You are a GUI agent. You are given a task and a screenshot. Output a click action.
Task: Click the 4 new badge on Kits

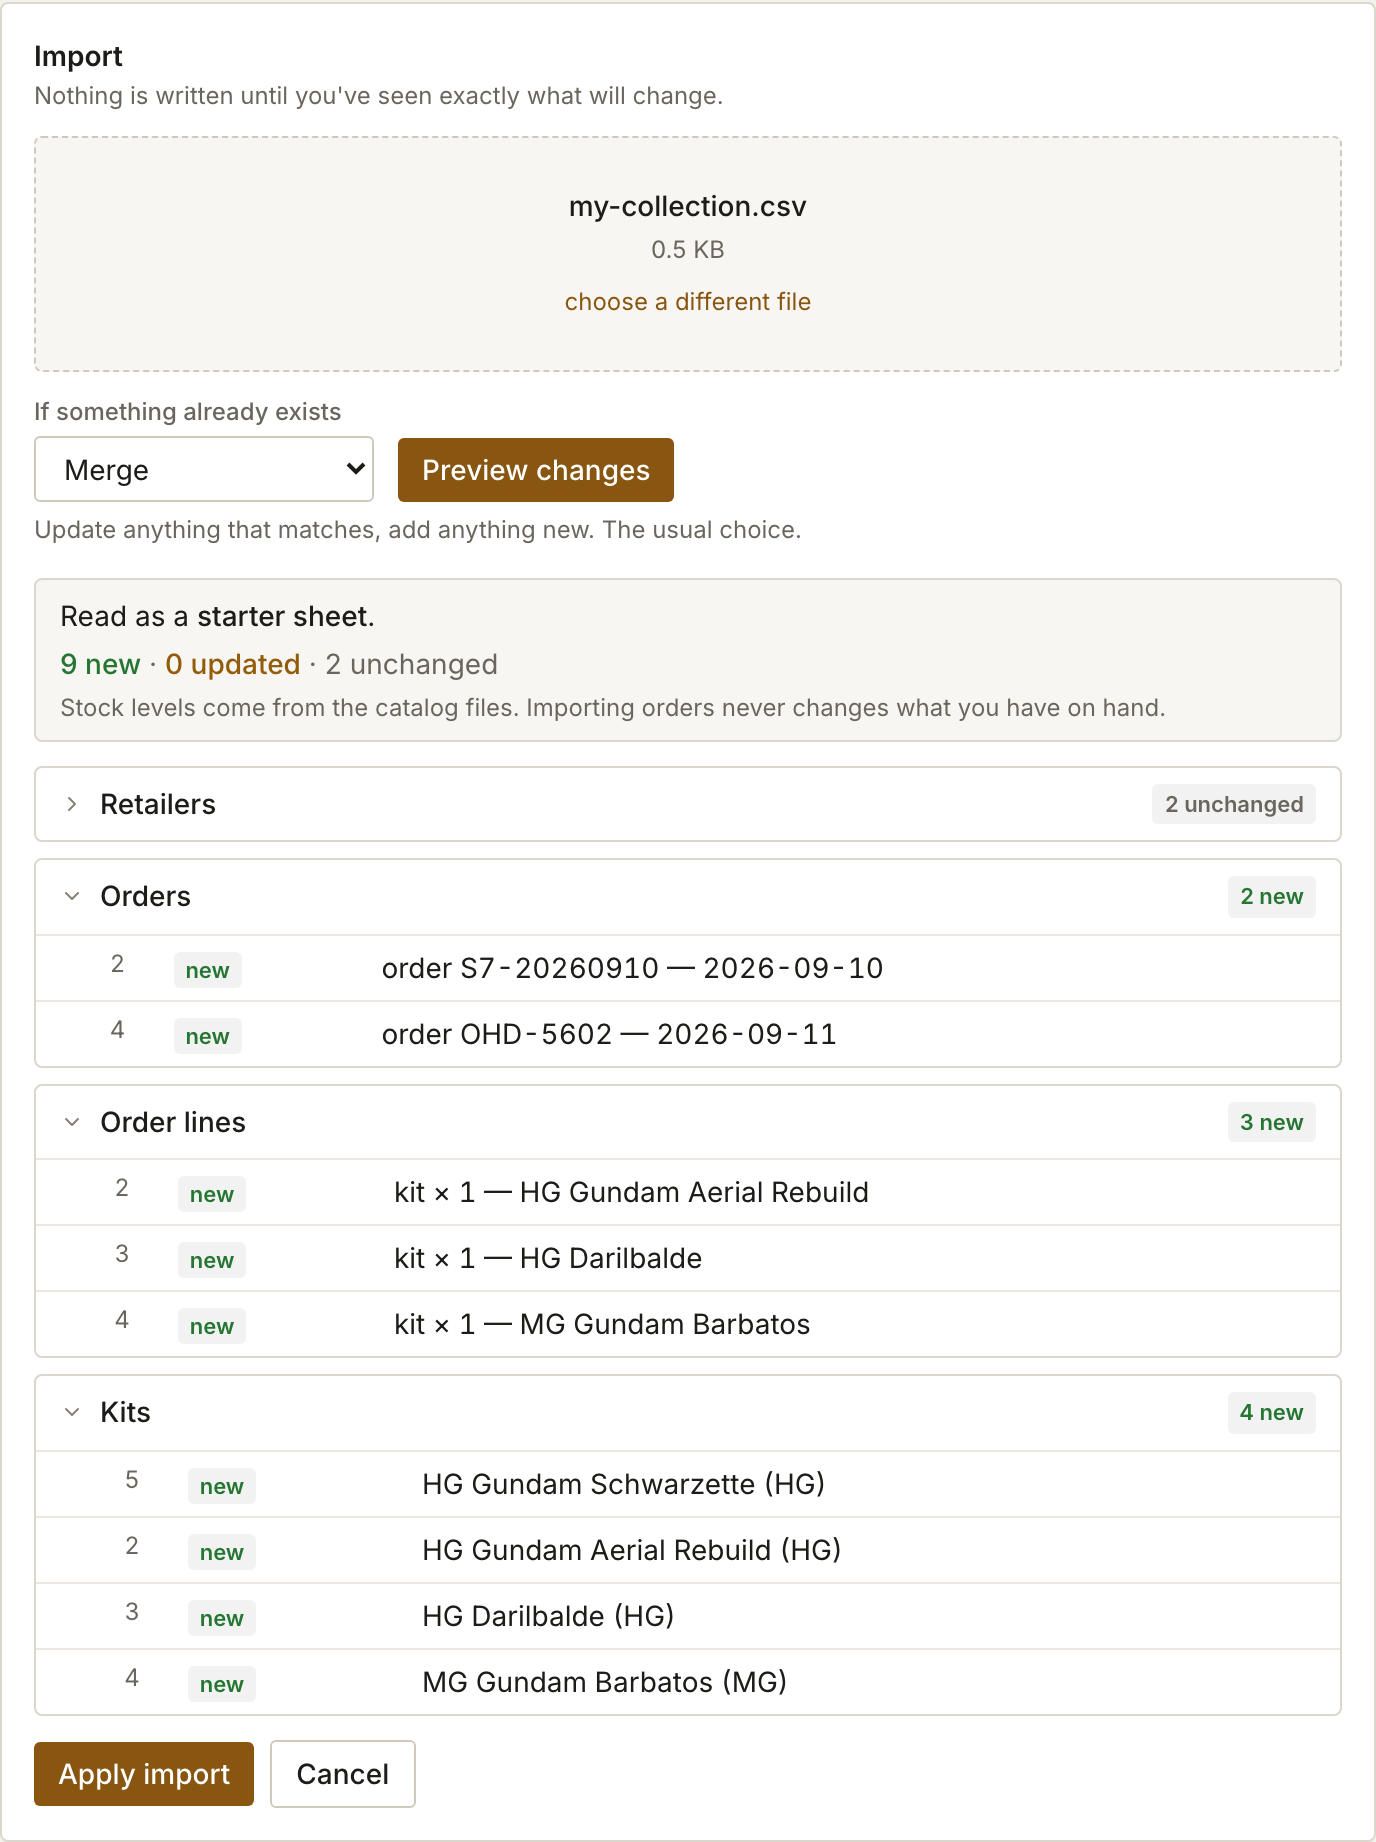pyautogui.click(x=1272, y=1412)
